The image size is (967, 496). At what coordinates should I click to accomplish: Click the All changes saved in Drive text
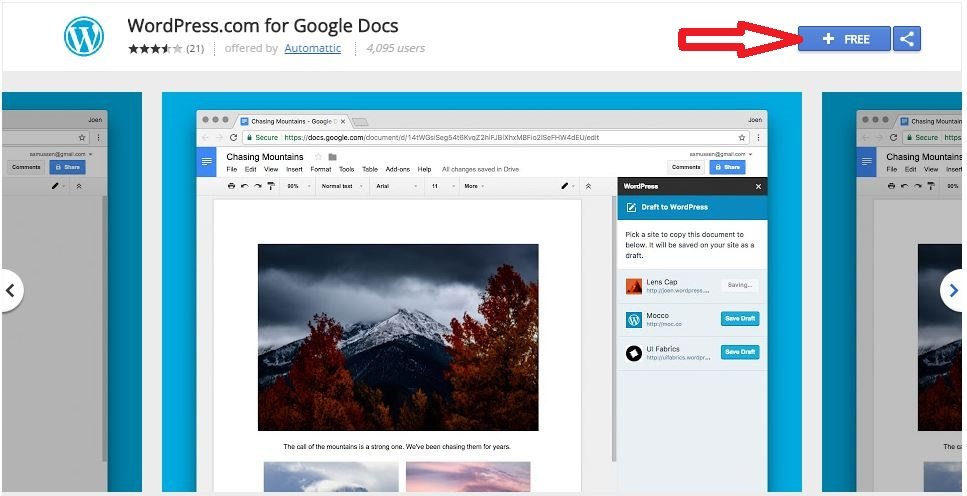[x=480, y=169]
